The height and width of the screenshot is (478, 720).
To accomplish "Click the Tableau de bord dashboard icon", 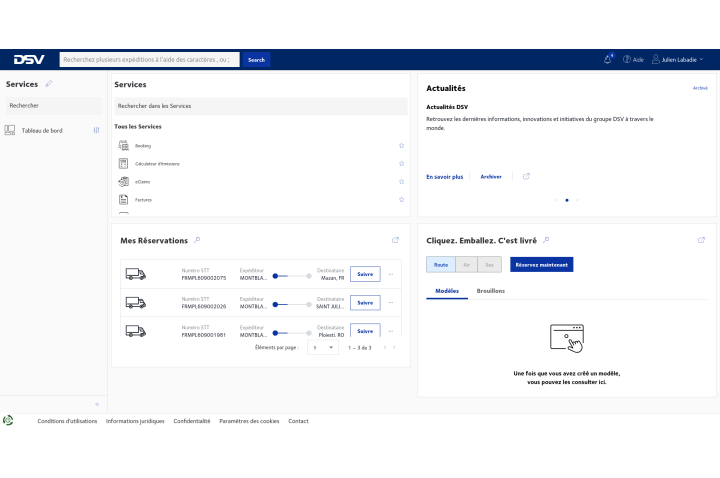I will (x=10, y=130).
